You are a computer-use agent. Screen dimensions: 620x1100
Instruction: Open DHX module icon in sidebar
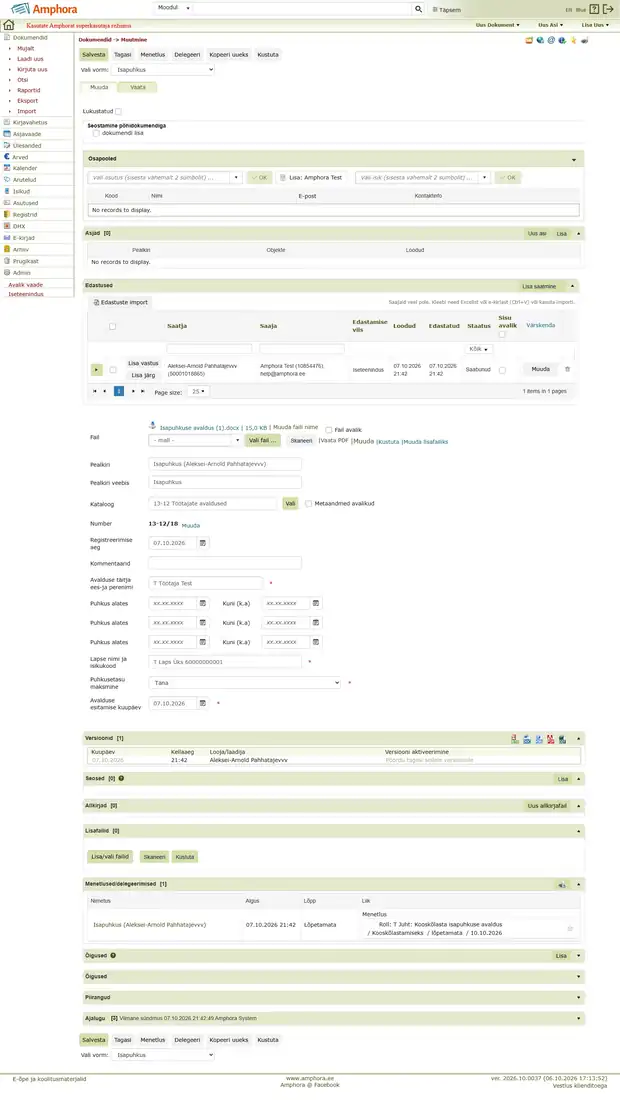pyautogui.click(x=7, y=226)
